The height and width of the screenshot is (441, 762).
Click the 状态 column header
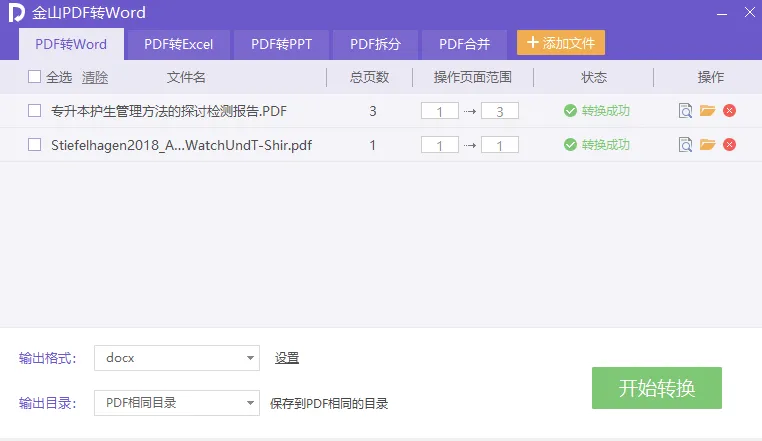coord(594,77)
